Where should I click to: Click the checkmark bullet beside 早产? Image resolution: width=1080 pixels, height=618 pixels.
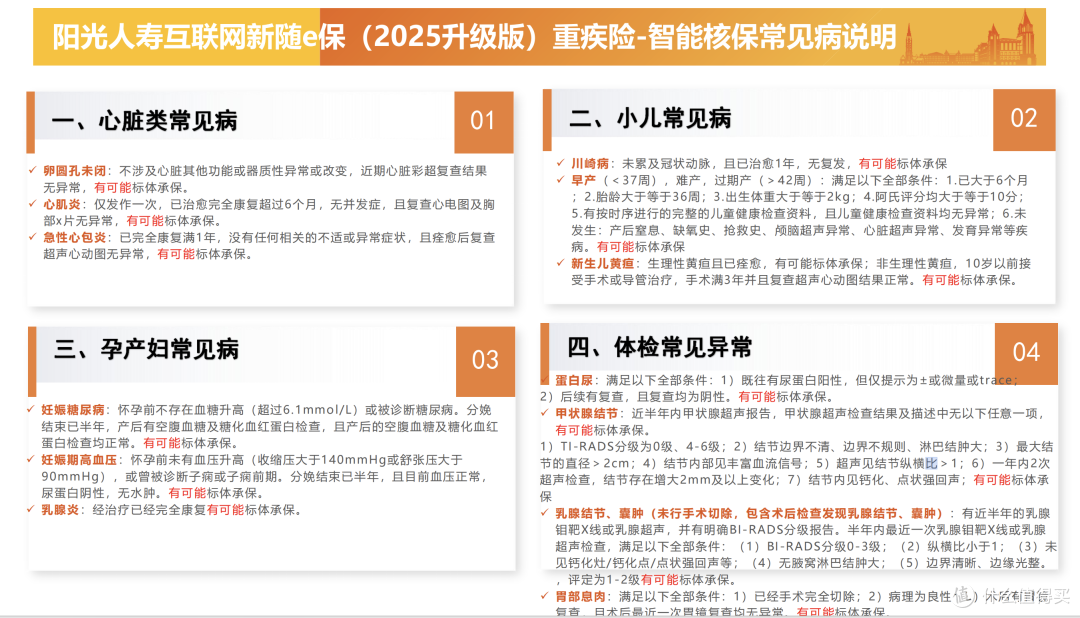[561, 180]
